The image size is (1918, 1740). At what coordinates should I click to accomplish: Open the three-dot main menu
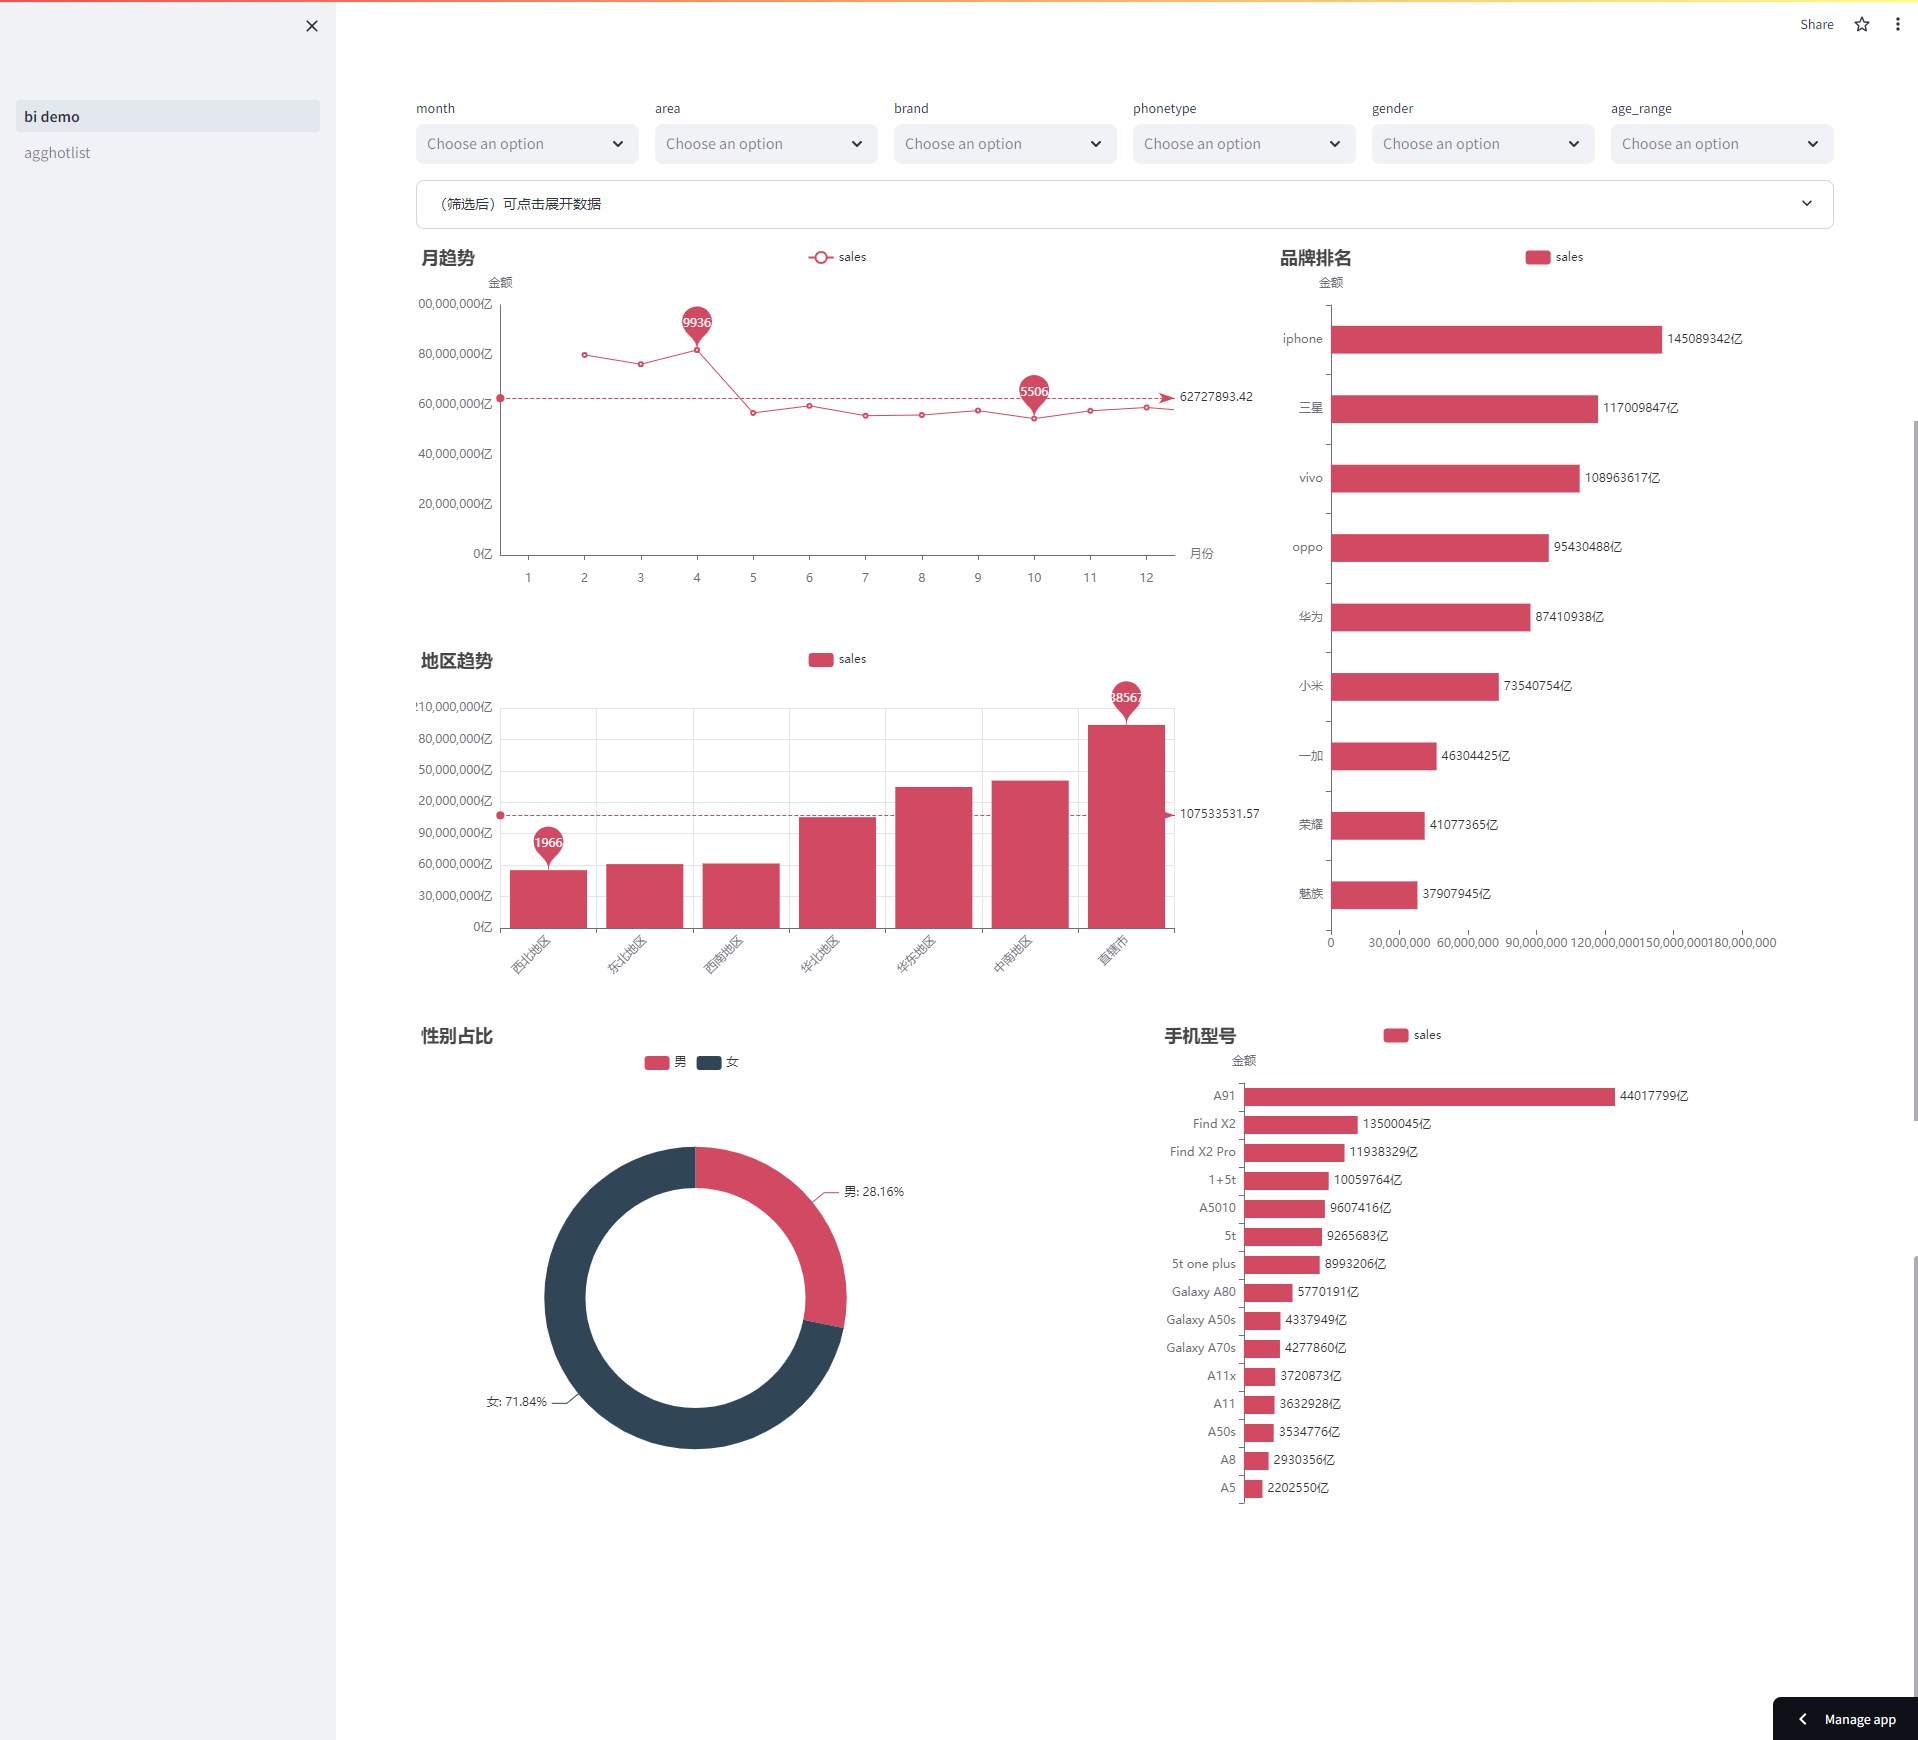click(1897, 24)
